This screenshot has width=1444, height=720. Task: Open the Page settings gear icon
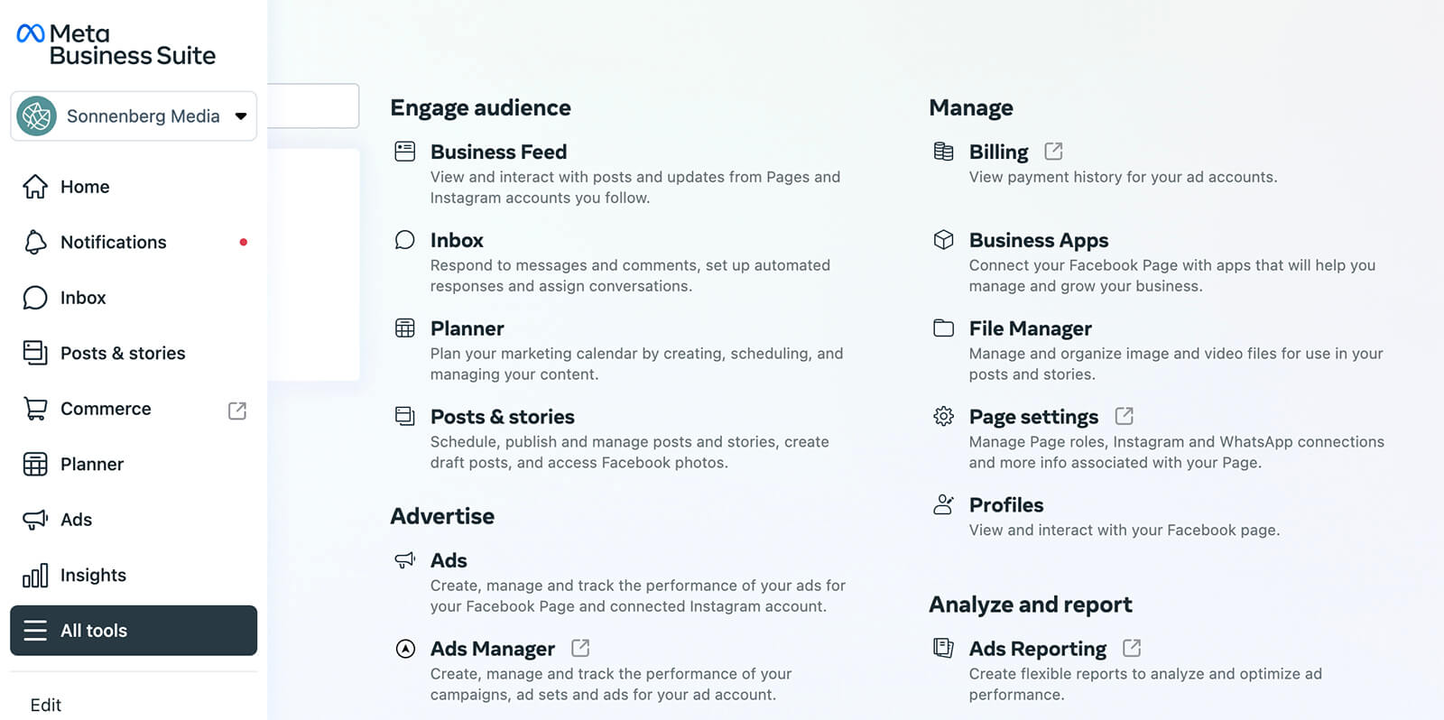click(x=942, y=415)
